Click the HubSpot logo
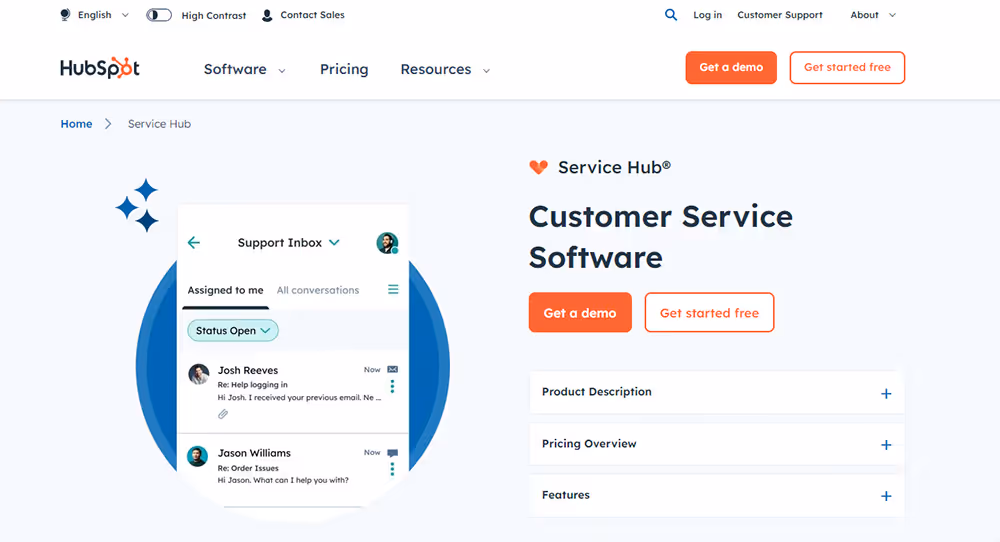This screenshot has height=542, width=1000. pos(99,68)
